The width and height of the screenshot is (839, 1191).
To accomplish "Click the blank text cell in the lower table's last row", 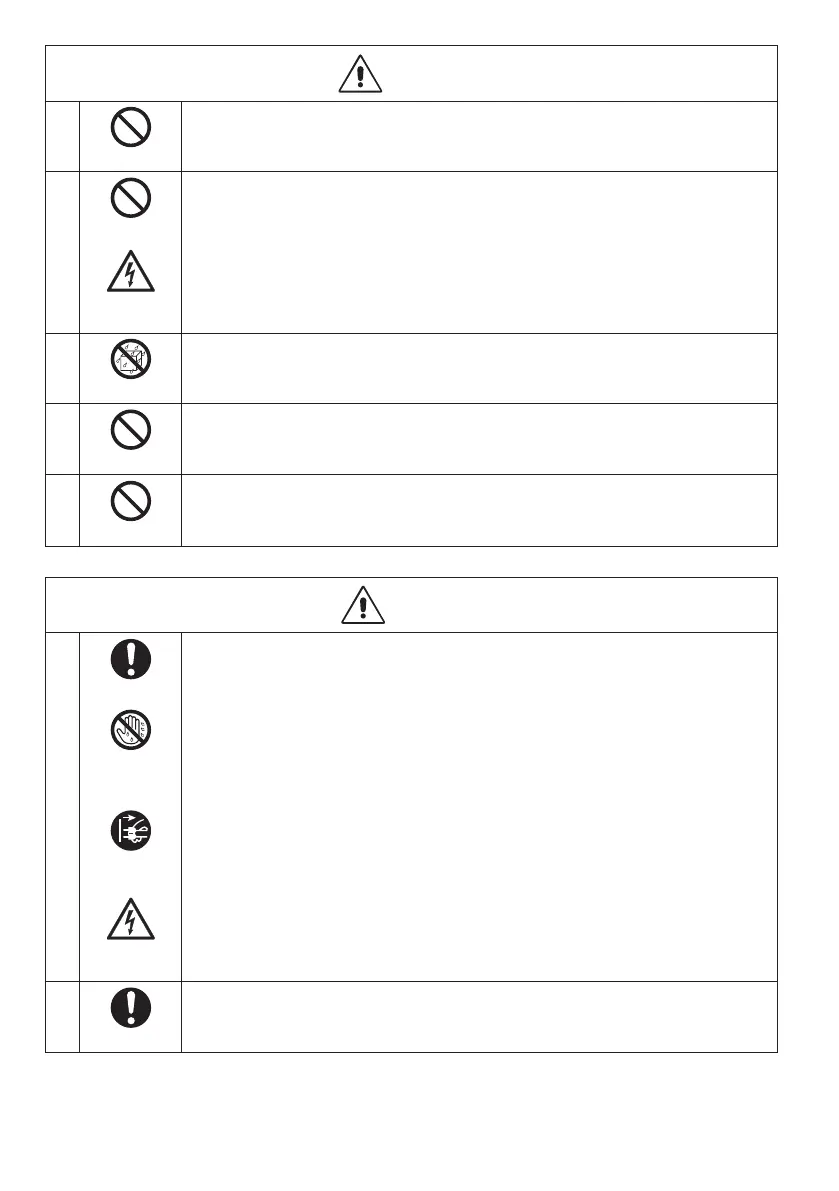I will (479, 1017).
